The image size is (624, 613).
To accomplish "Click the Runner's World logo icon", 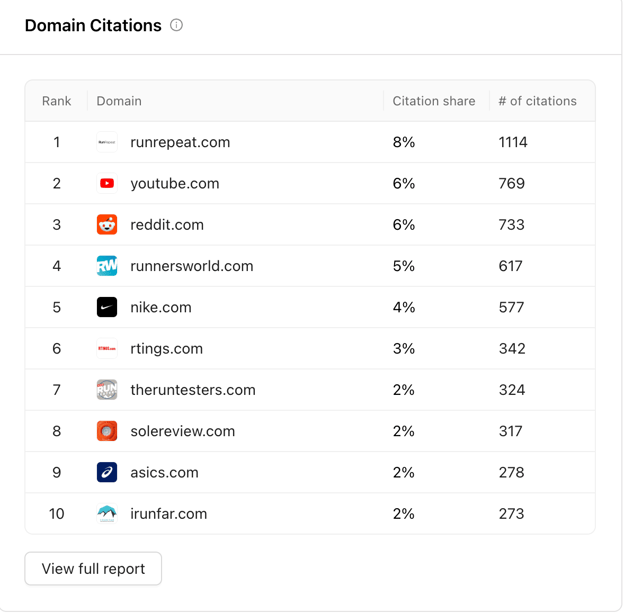I will pos(107,266).
